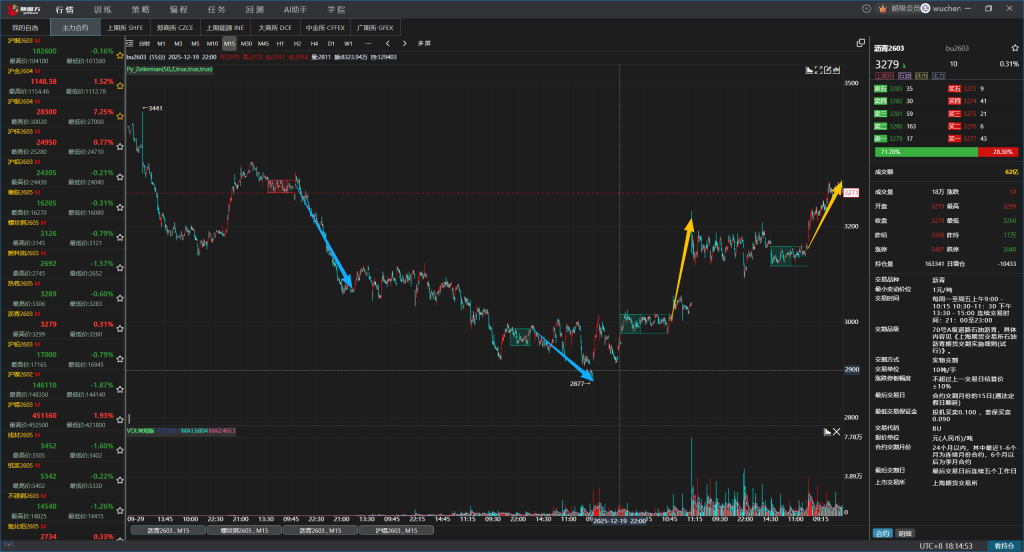Open the 多屏 multi-screen layout menu
This screenshot has height=552, width=1024.
click(424, 44)
